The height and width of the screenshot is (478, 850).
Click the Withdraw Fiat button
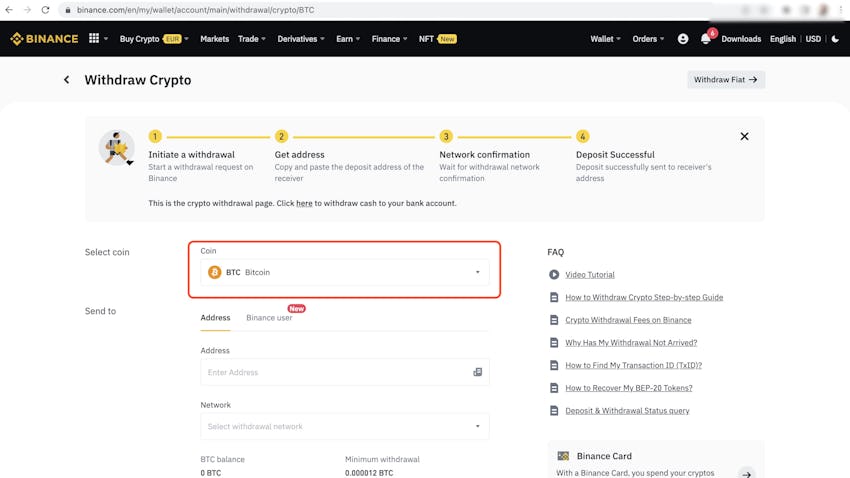[726, 80]
